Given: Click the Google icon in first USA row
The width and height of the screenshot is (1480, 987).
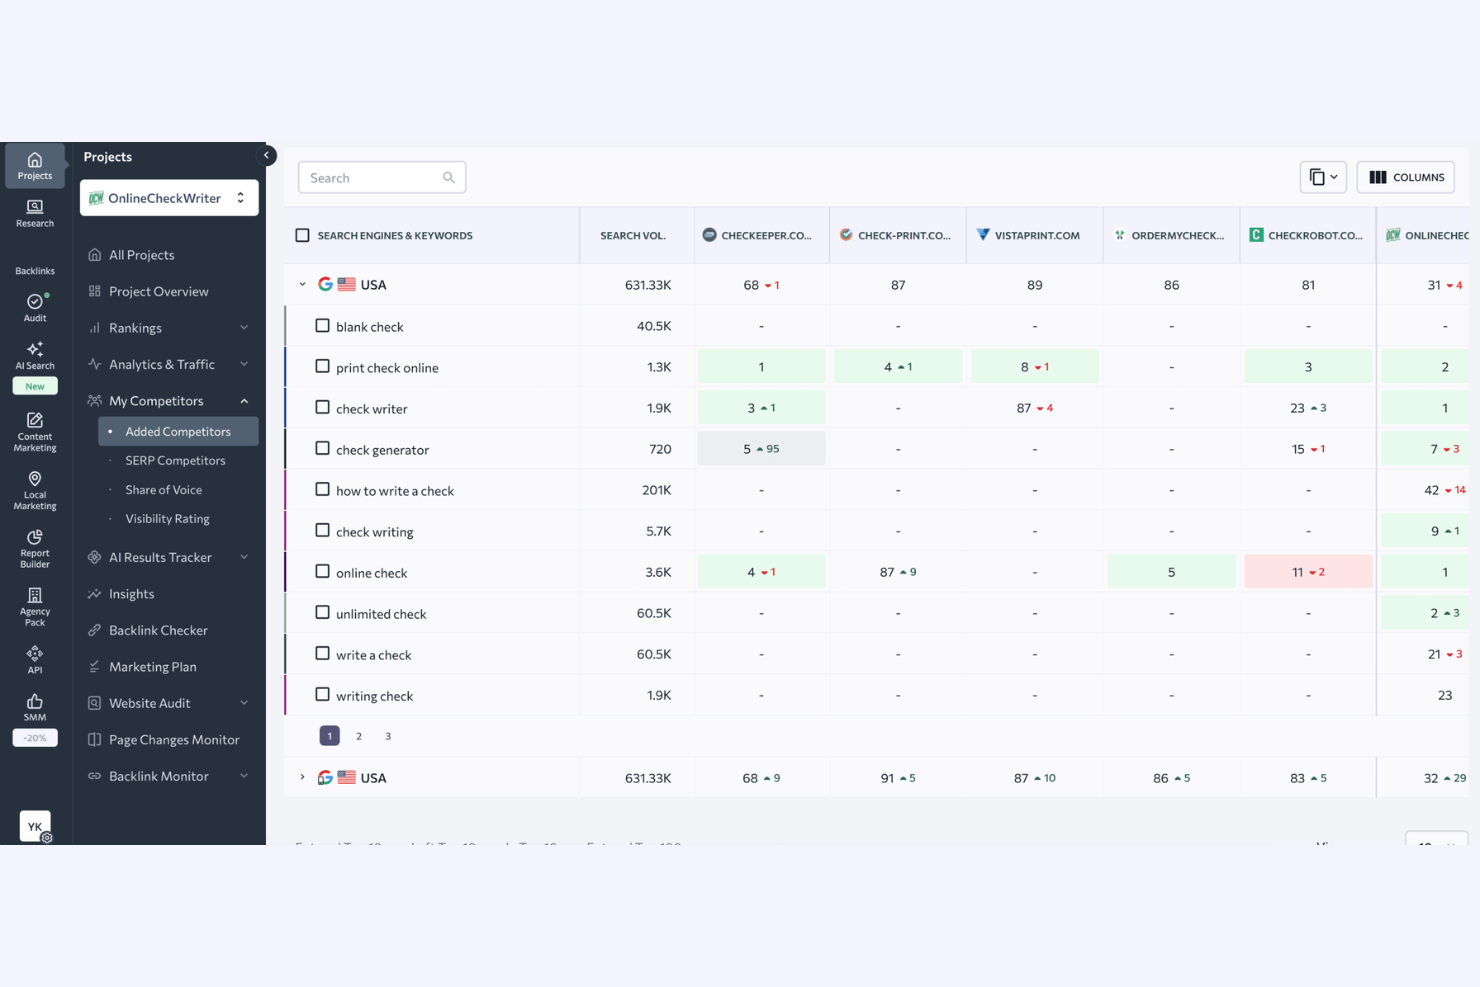Looking at the screenshot, I should 325,284.
